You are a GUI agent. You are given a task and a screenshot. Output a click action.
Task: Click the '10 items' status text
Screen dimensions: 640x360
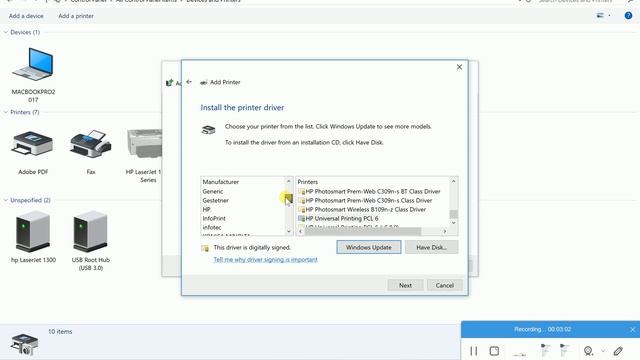(x=60, y=332)
